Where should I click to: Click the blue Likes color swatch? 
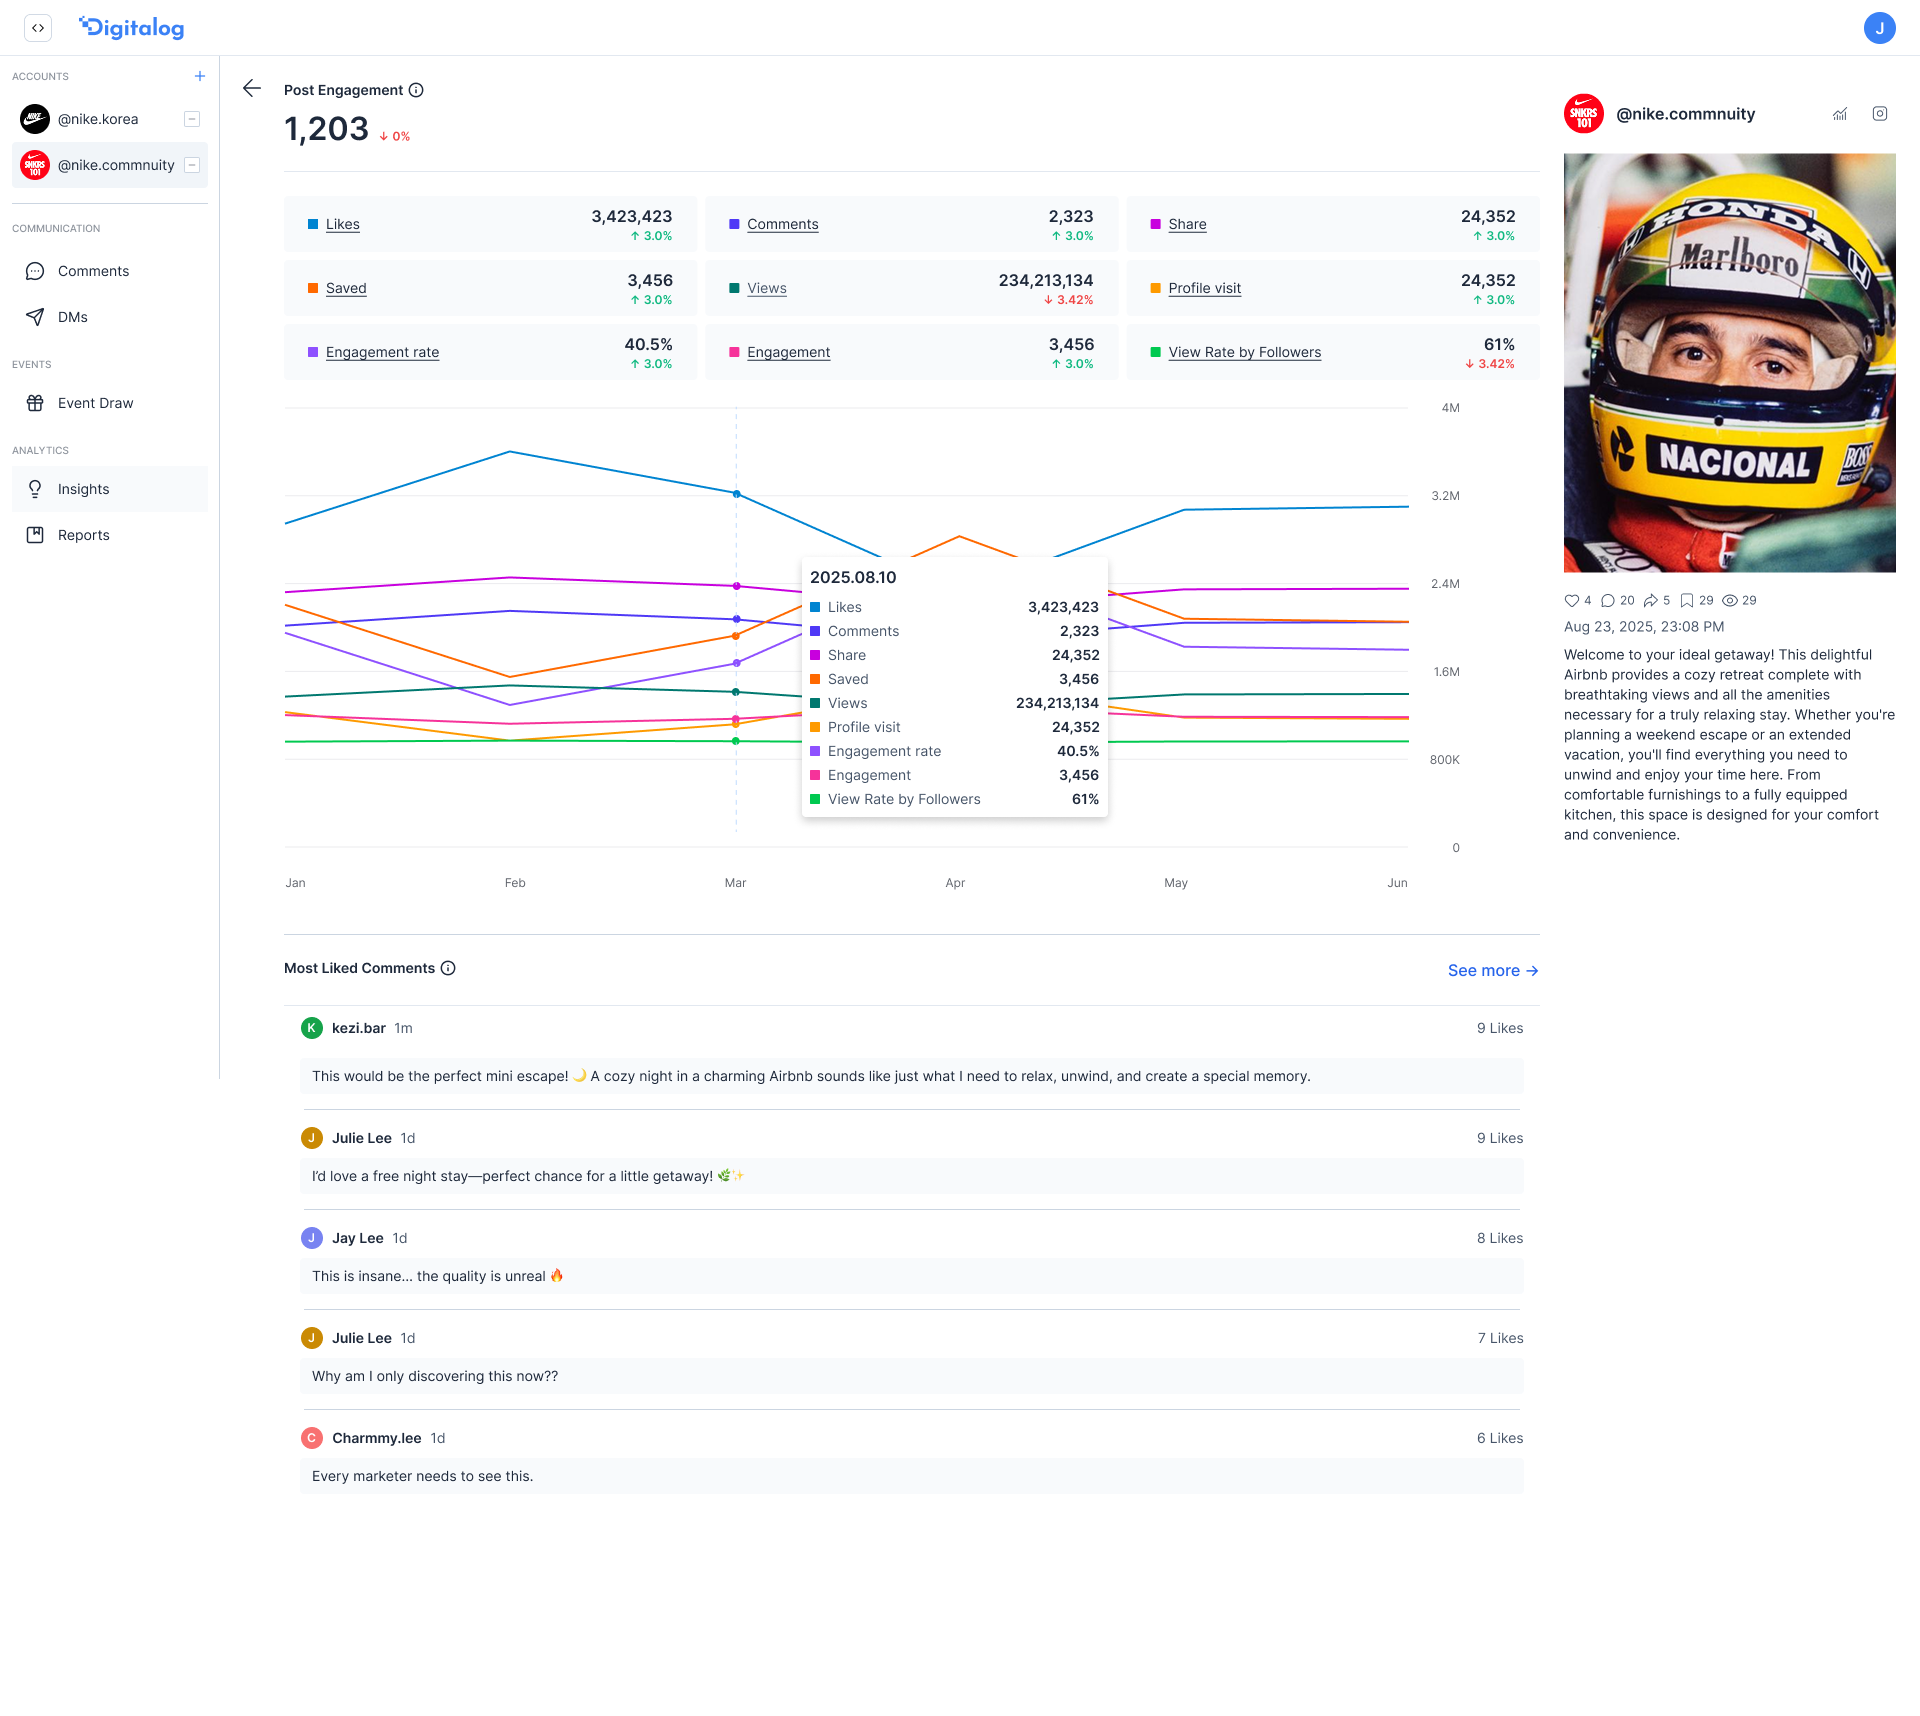coord(312,224)
